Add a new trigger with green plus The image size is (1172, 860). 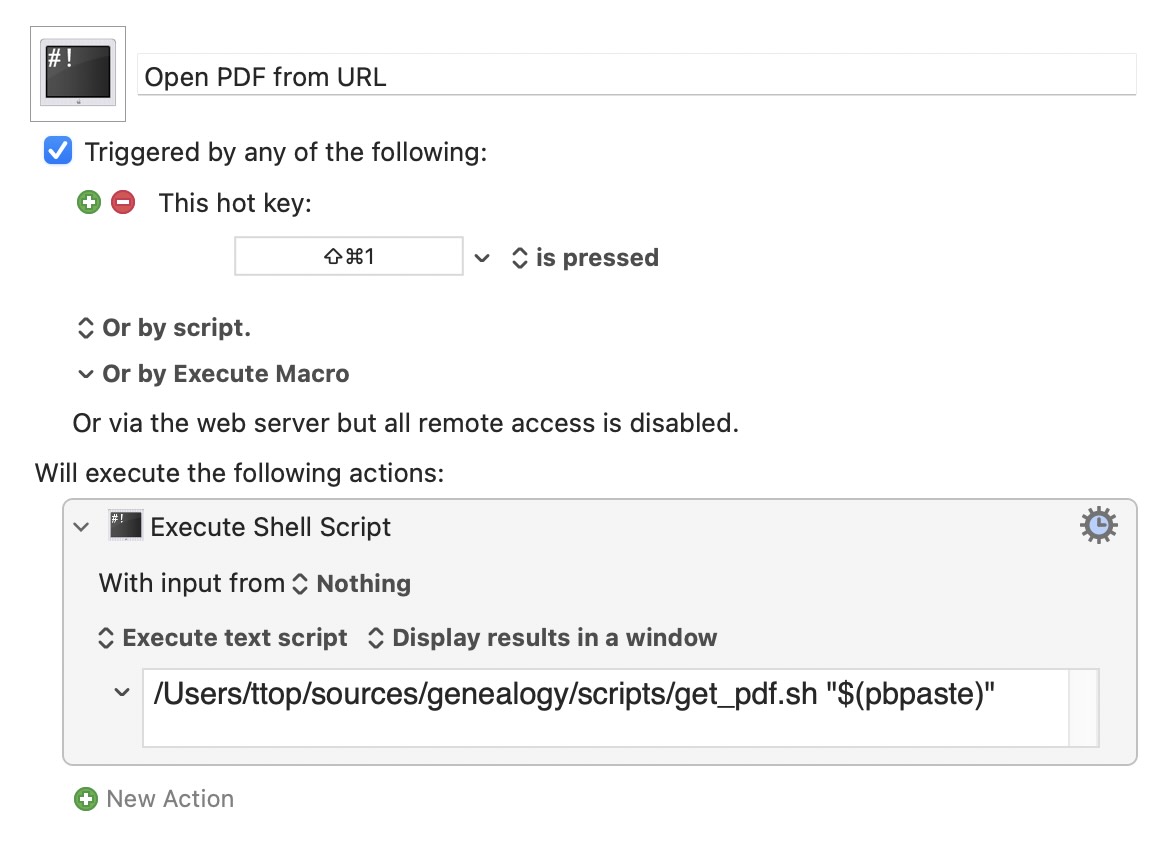[89, 202]
